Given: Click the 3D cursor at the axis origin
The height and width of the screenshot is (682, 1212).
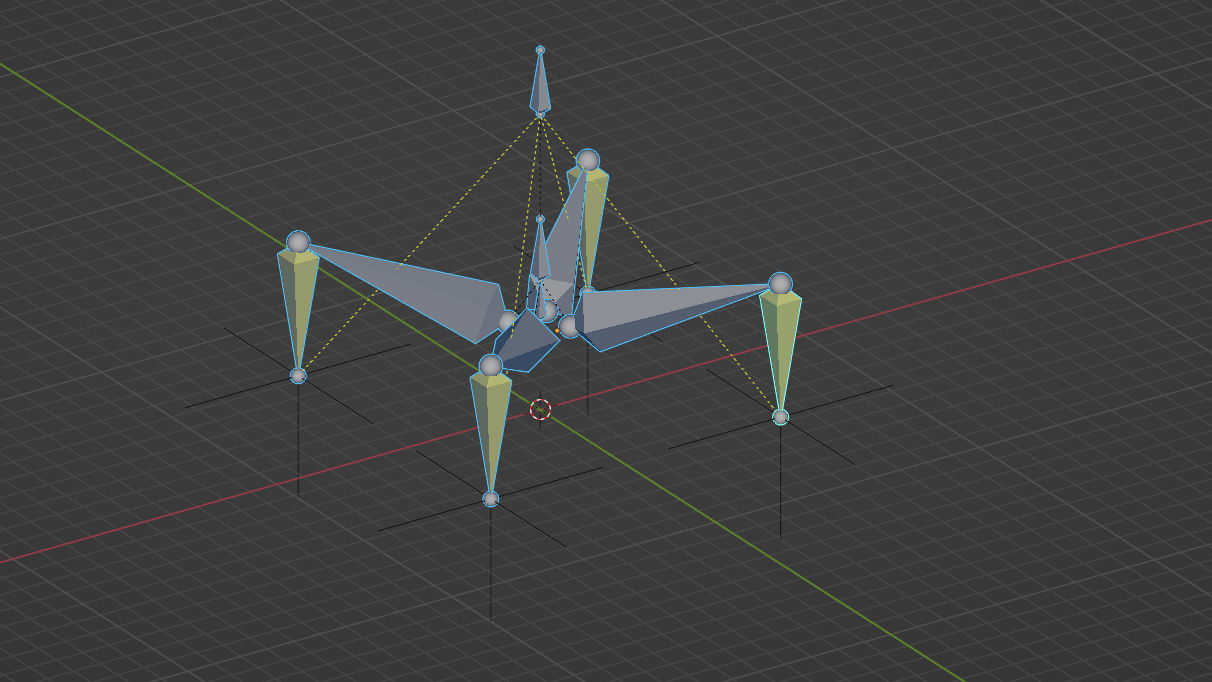Looking at the screenshot, I should [540, 409].
